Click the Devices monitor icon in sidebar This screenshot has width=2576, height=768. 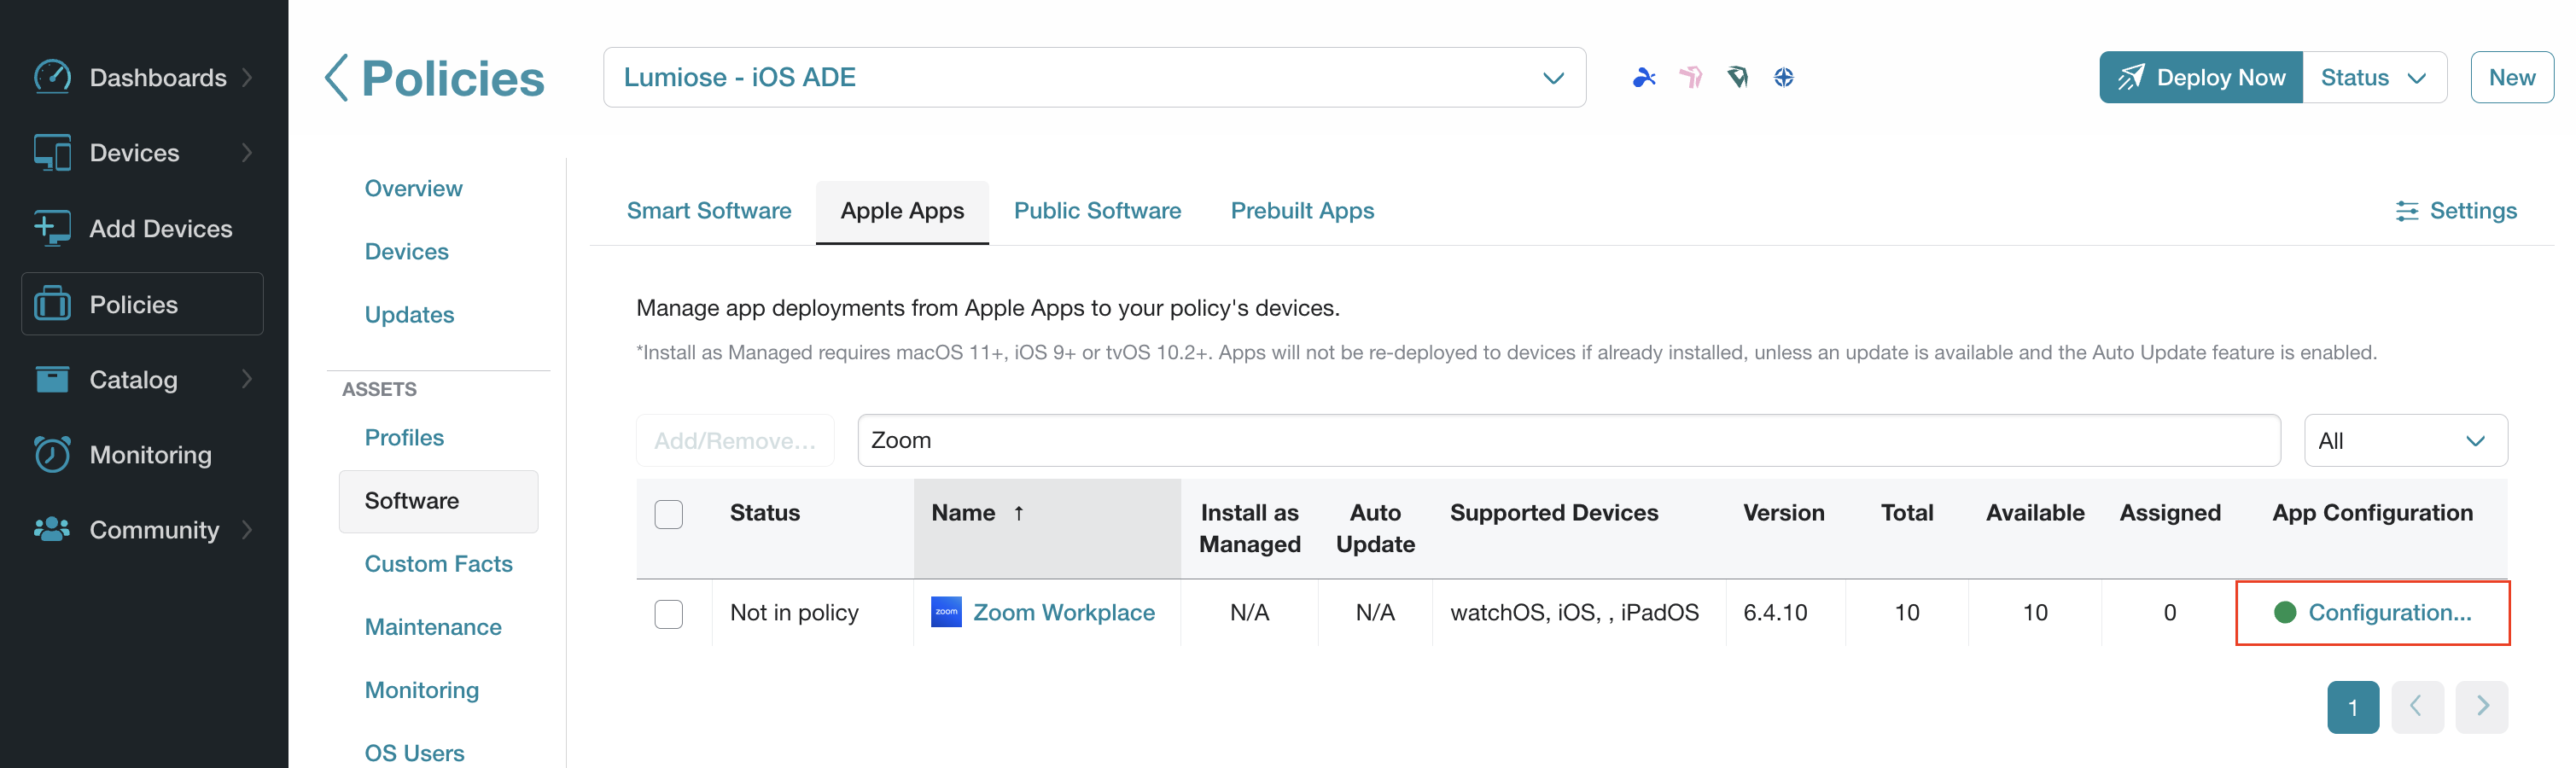(x=52, y=153)
